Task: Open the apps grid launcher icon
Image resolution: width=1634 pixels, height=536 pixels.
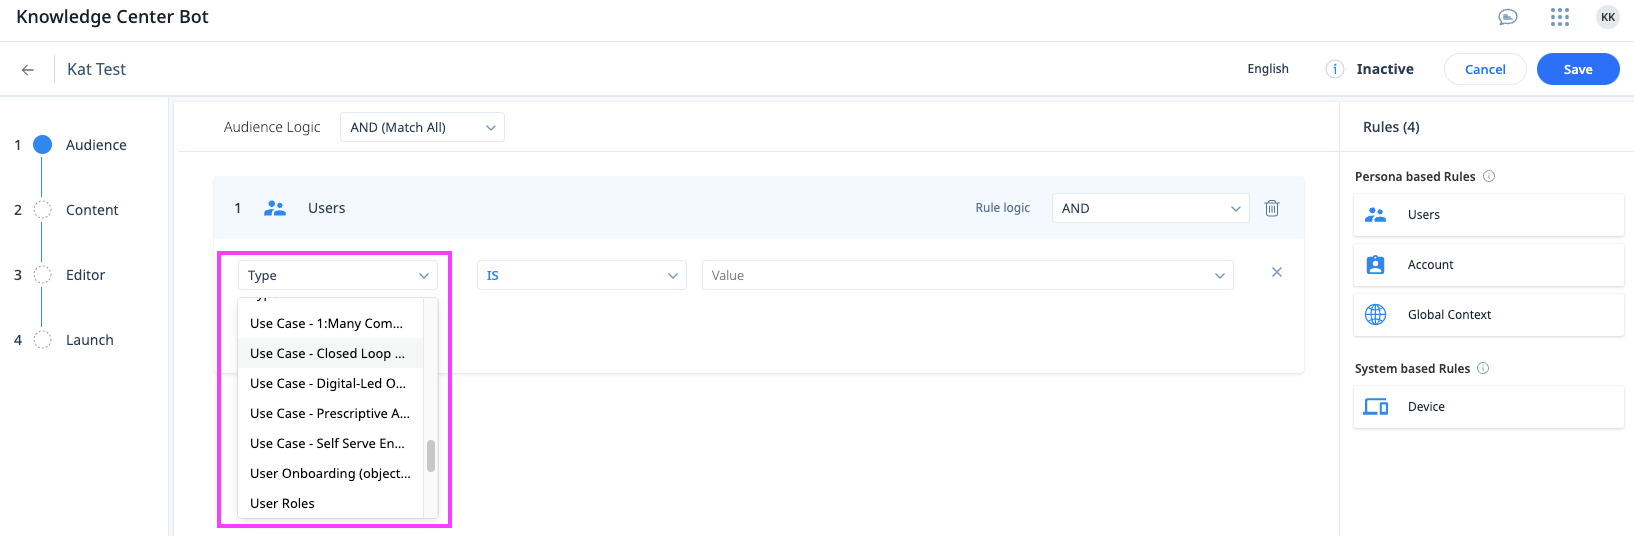Action: point(1560,17)
